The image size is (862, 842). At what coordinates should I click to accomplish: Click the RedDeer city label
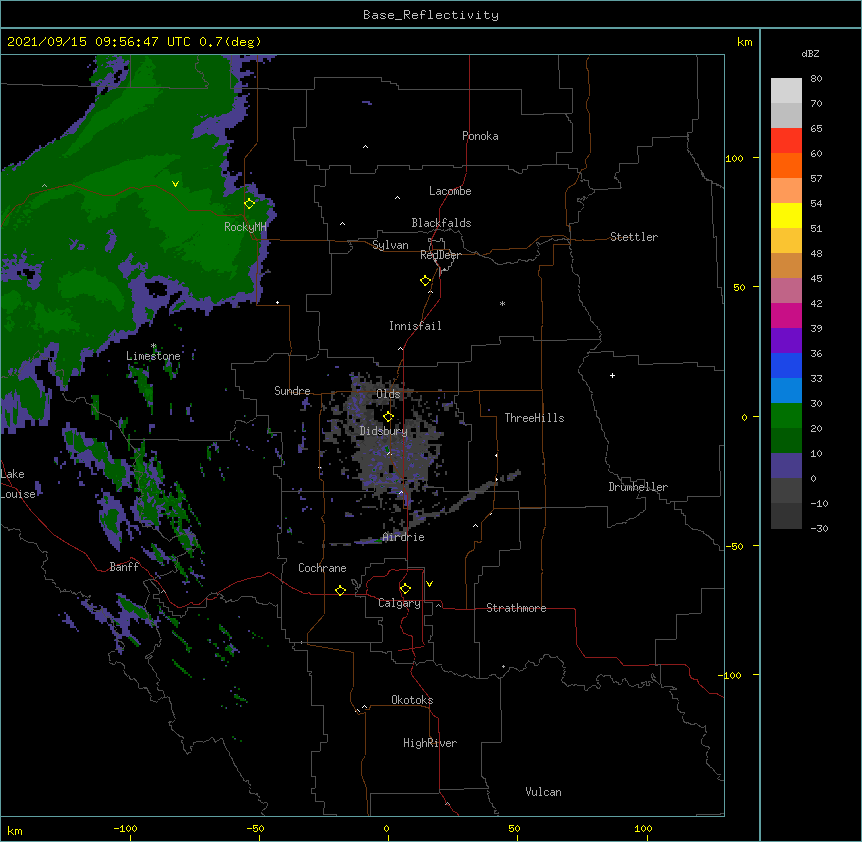pyautogui.click(x=440, y=255)
